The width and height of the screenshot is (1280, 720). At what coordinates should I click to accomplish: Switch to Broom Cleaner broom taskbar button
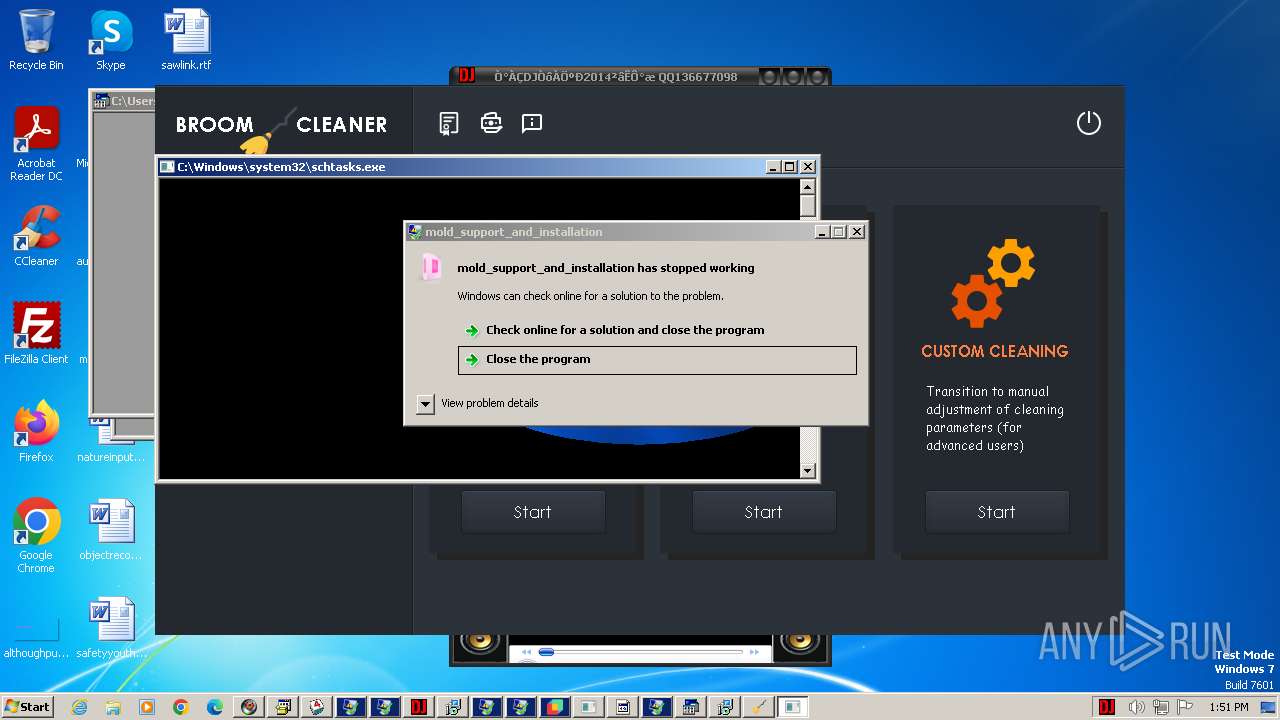point(758,707)
